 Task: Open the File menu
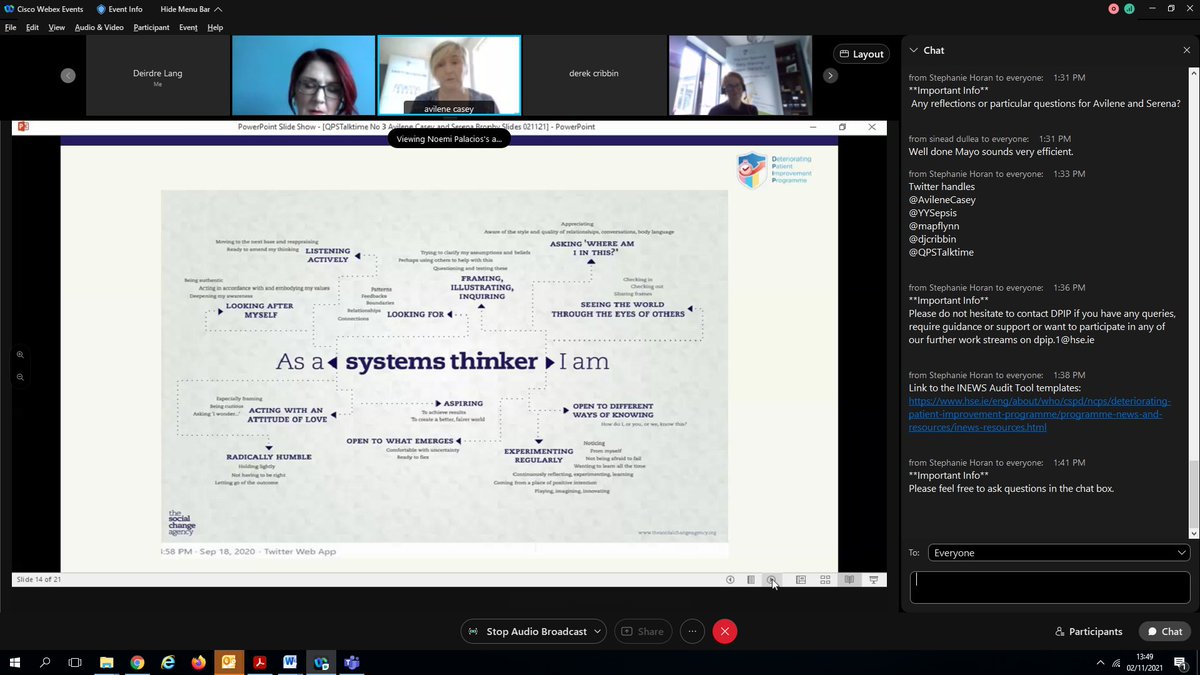coord(10,27)
